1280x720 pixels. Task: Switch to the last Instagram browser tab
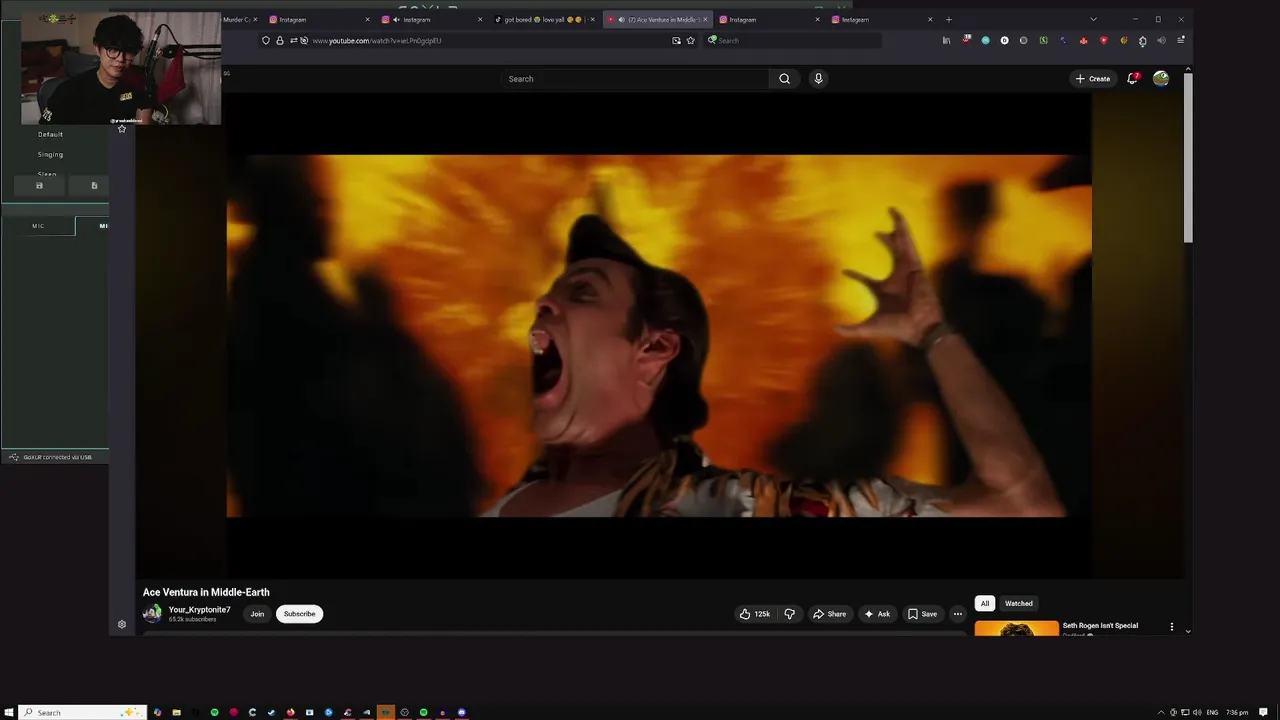pyautogui.click(x=882, y=19)
